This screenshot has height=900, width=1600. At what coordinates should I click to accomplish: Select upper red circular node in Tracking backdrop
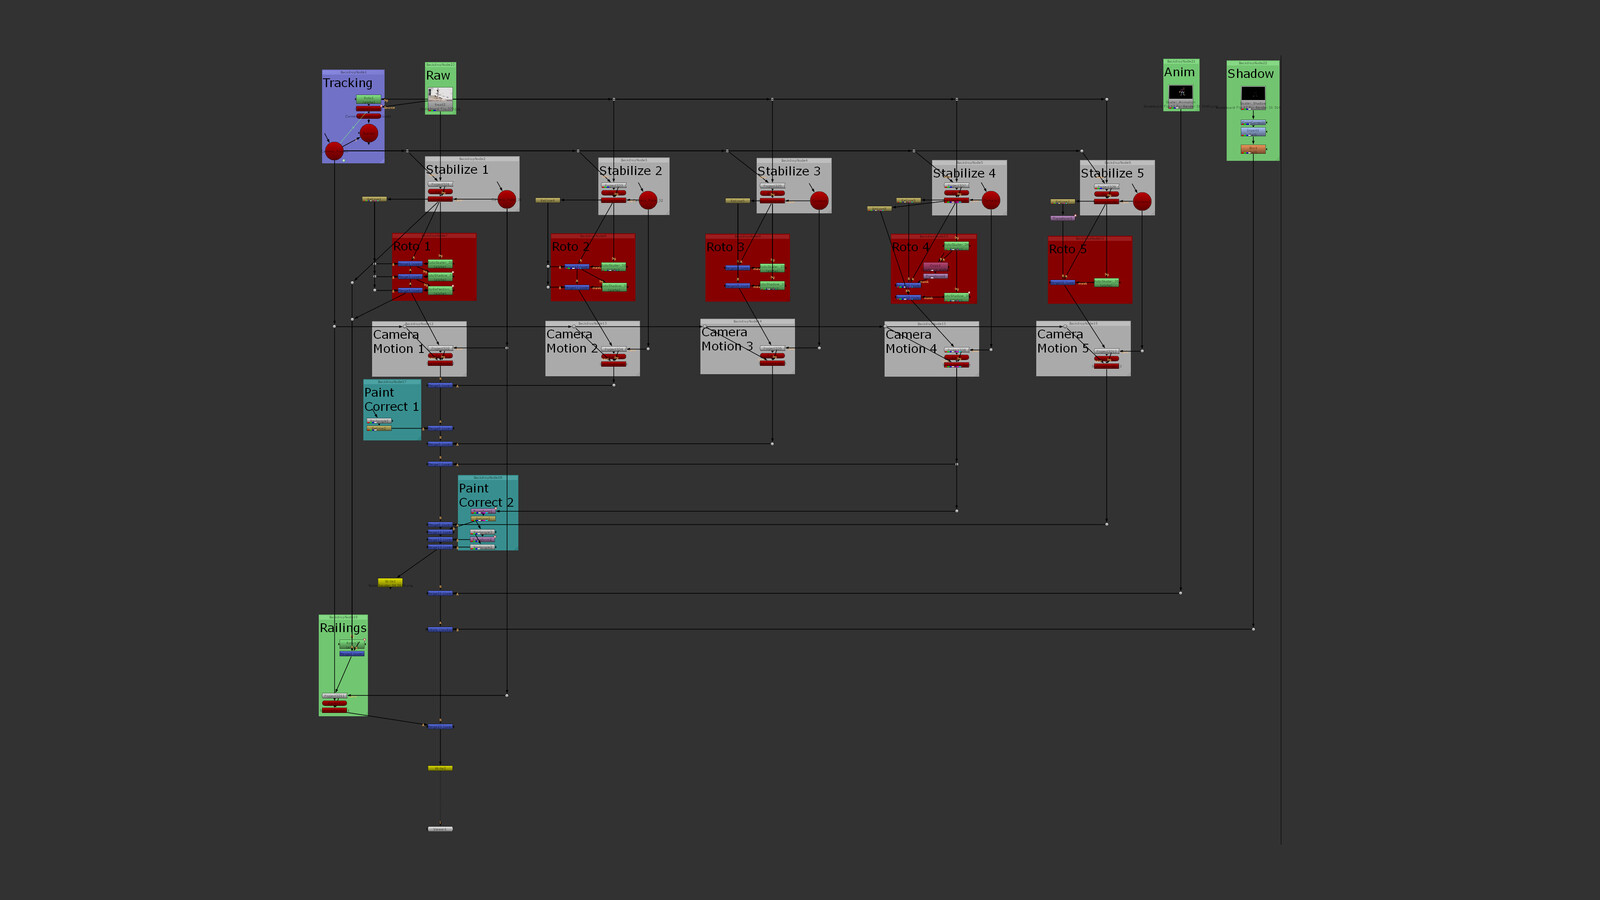pos(369,133)
